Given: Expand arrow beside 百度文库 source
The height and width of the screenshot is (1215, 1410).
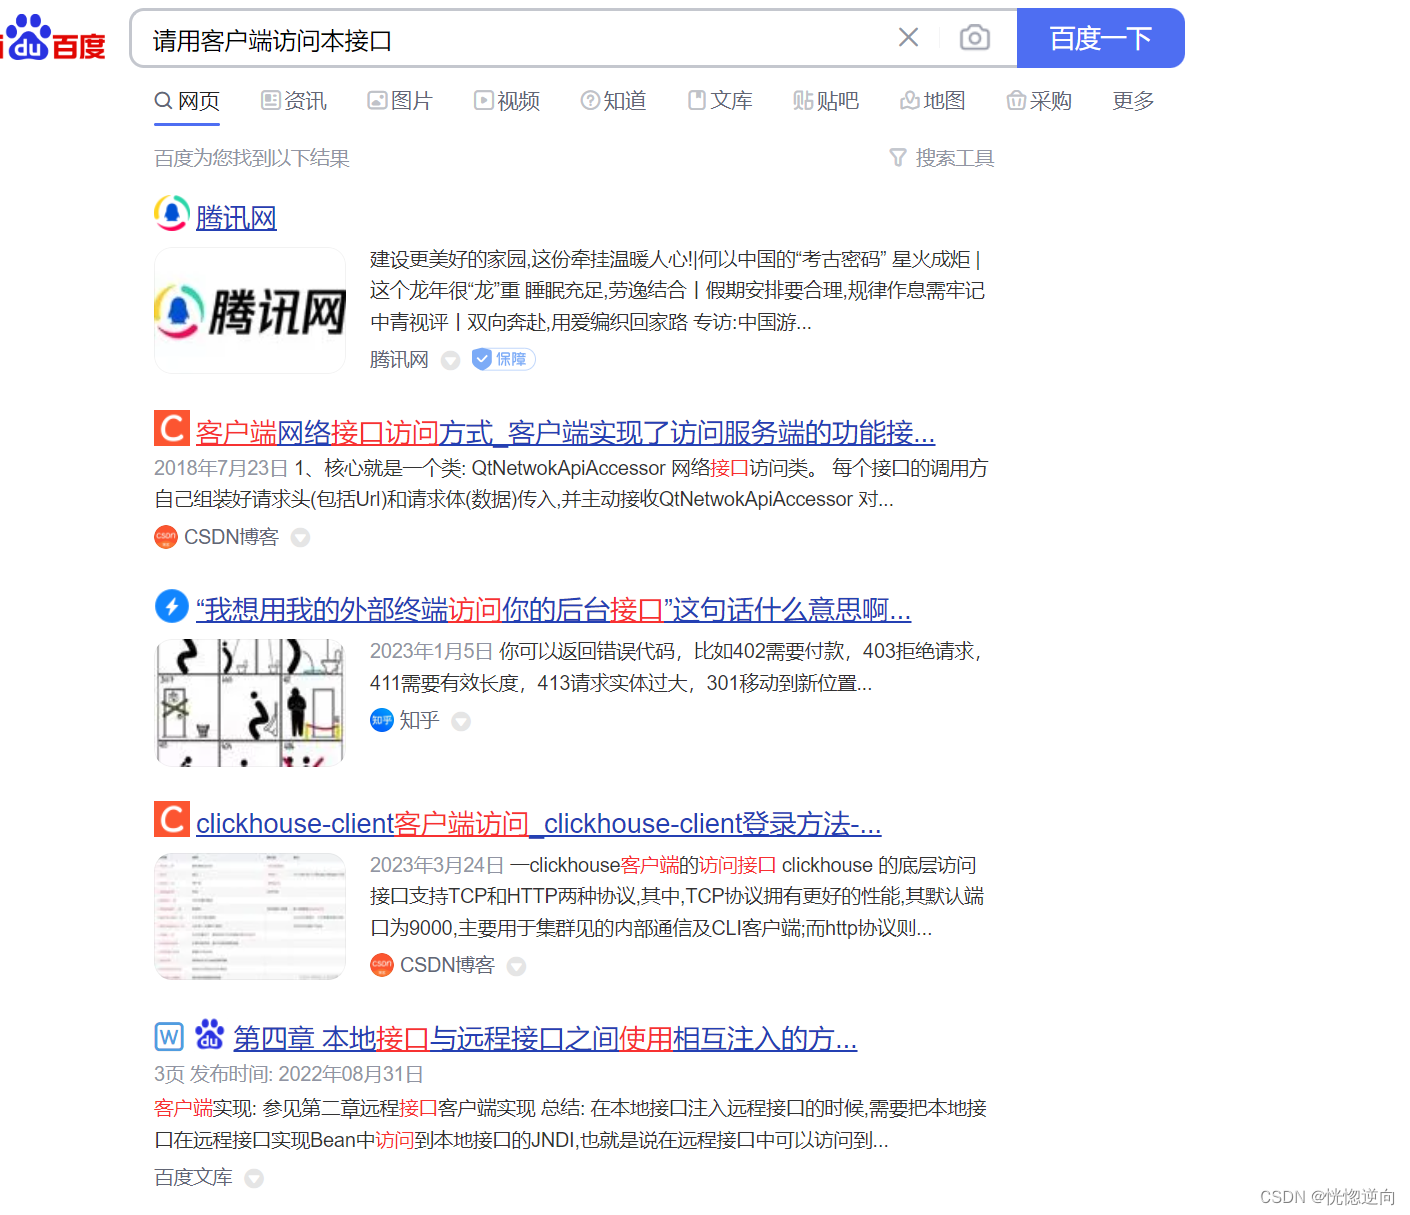Looking at the screenshot, I should point(254,1178).
